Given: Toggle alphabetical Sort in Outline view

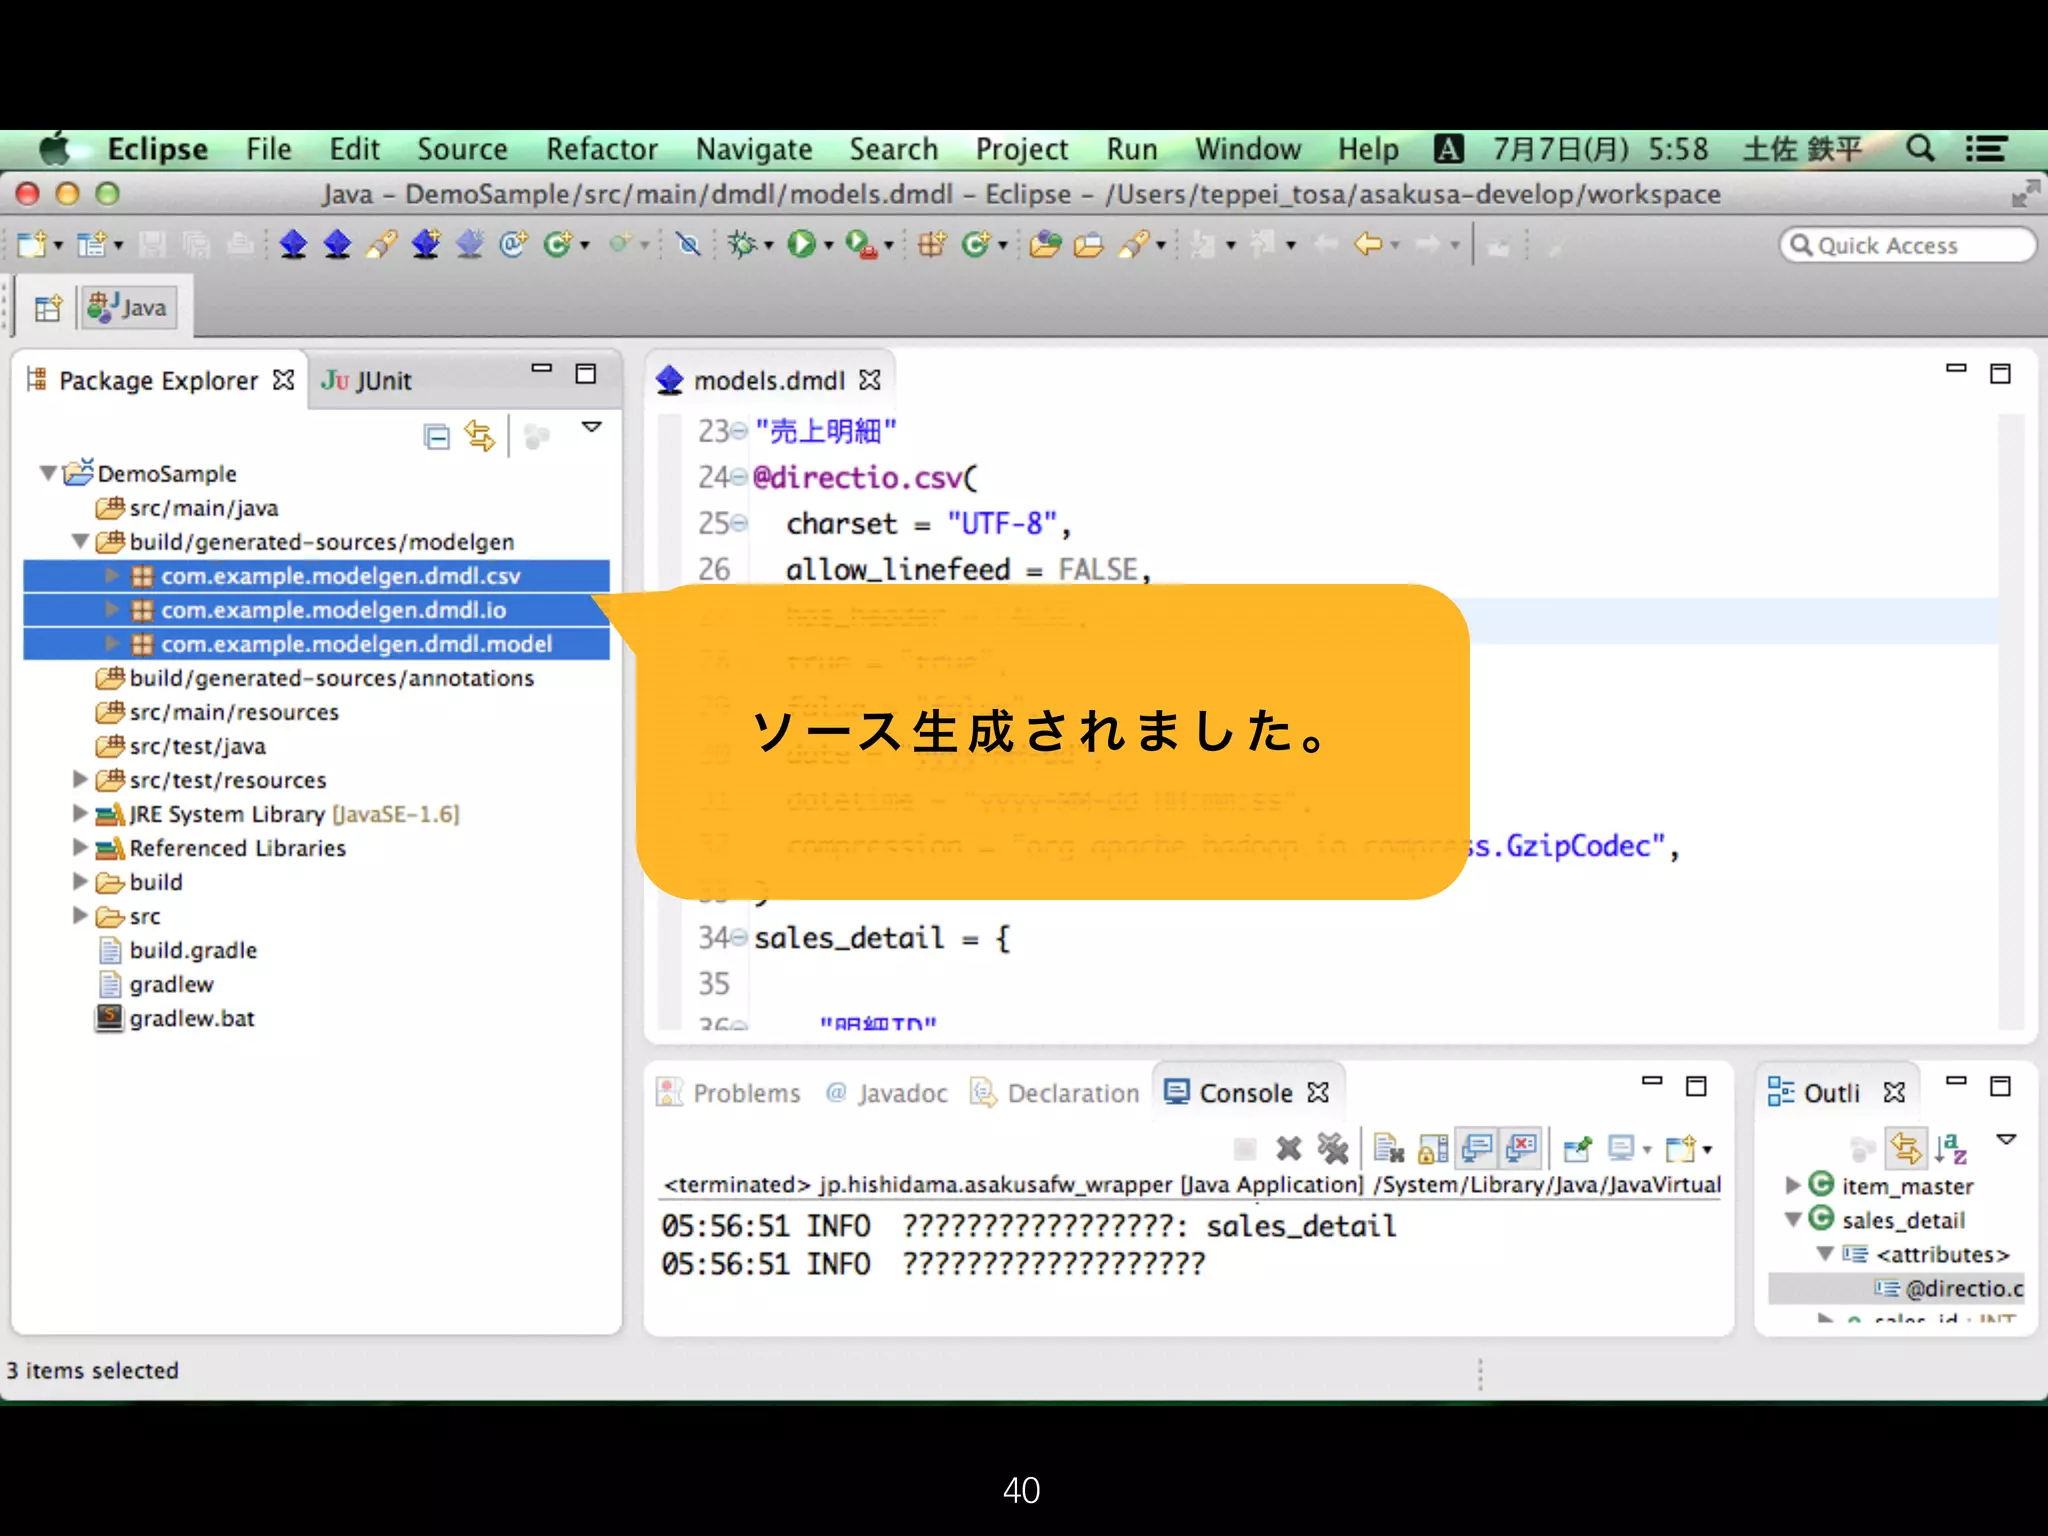Looking at the screenshot, I should click(x=1950, y=1148).
